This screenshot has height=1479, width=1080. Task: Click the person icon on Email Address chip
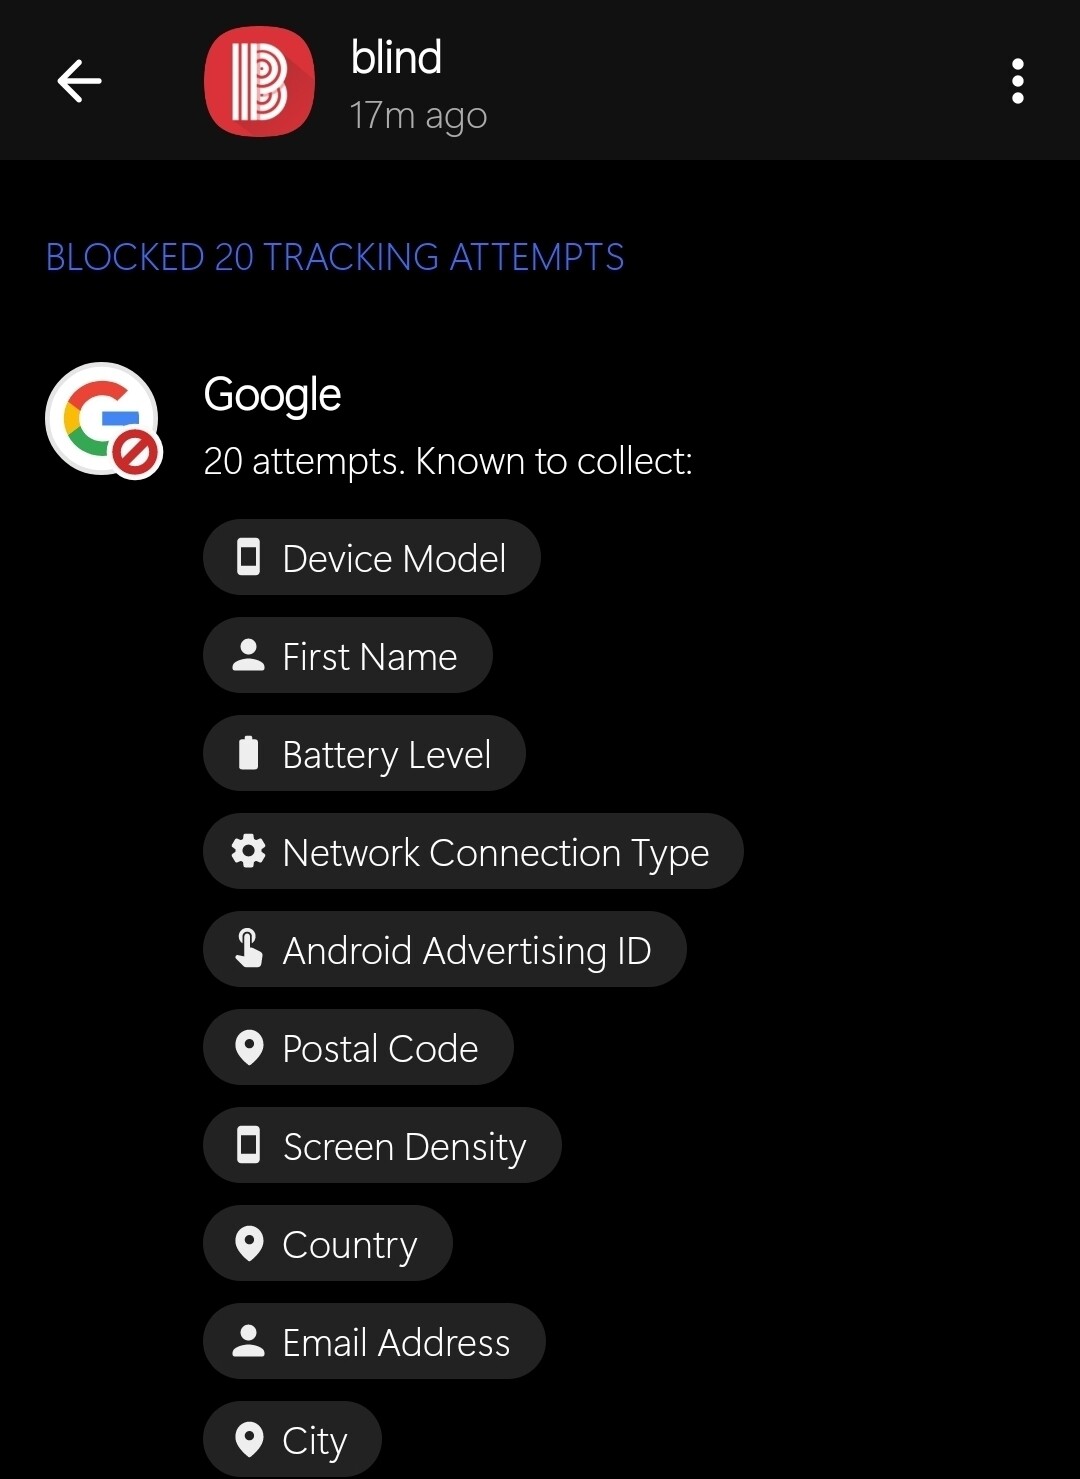click(x=248, y=1341)
